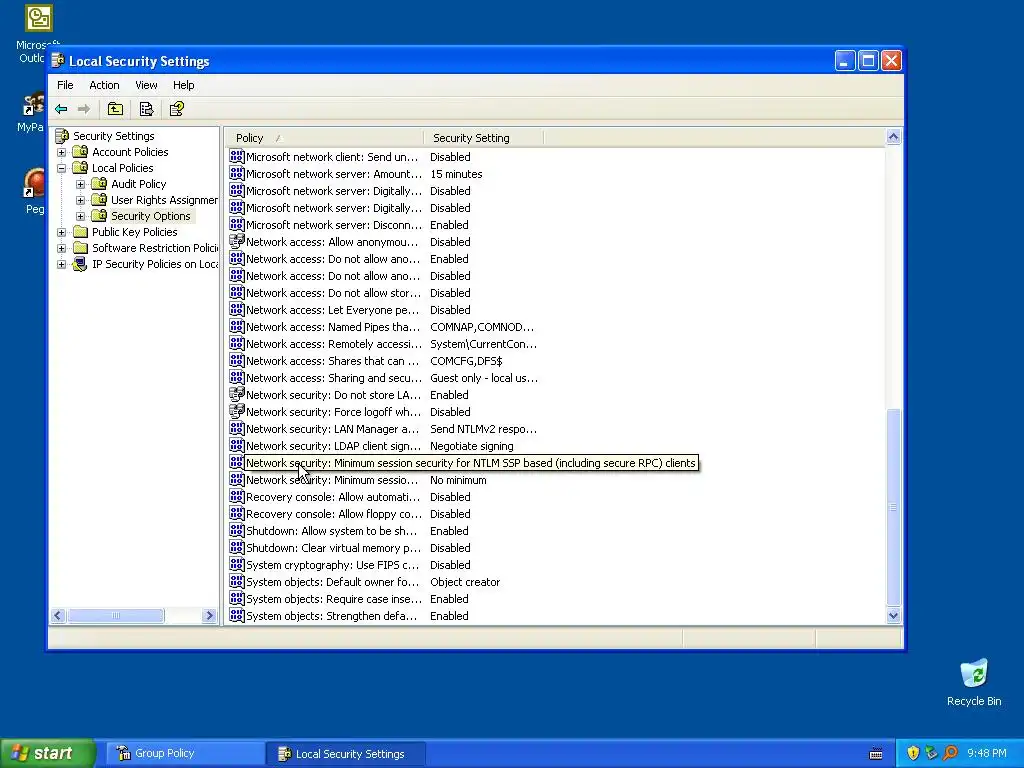The height and width of the screenshot is (768, 1024).
Task: Click the Up one level folder icon
Action: (116, 109)
